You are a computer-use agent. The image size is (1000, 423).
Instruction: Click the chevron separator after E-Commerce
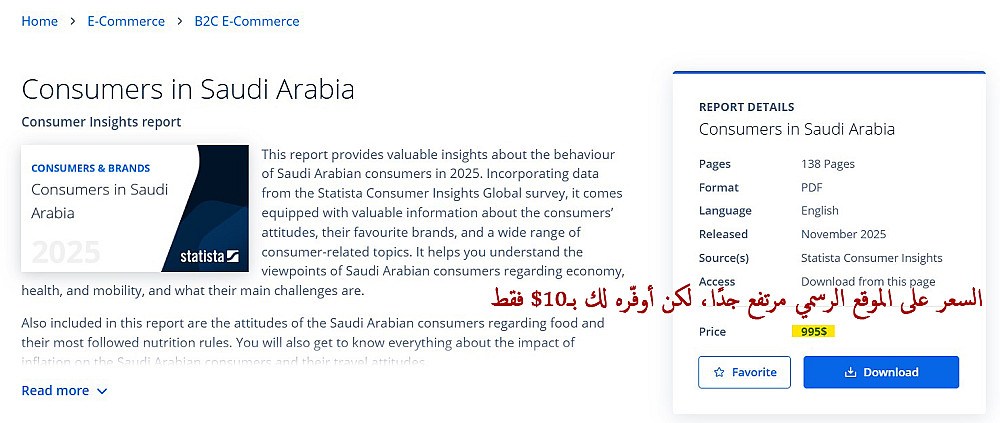coord(180,21)
